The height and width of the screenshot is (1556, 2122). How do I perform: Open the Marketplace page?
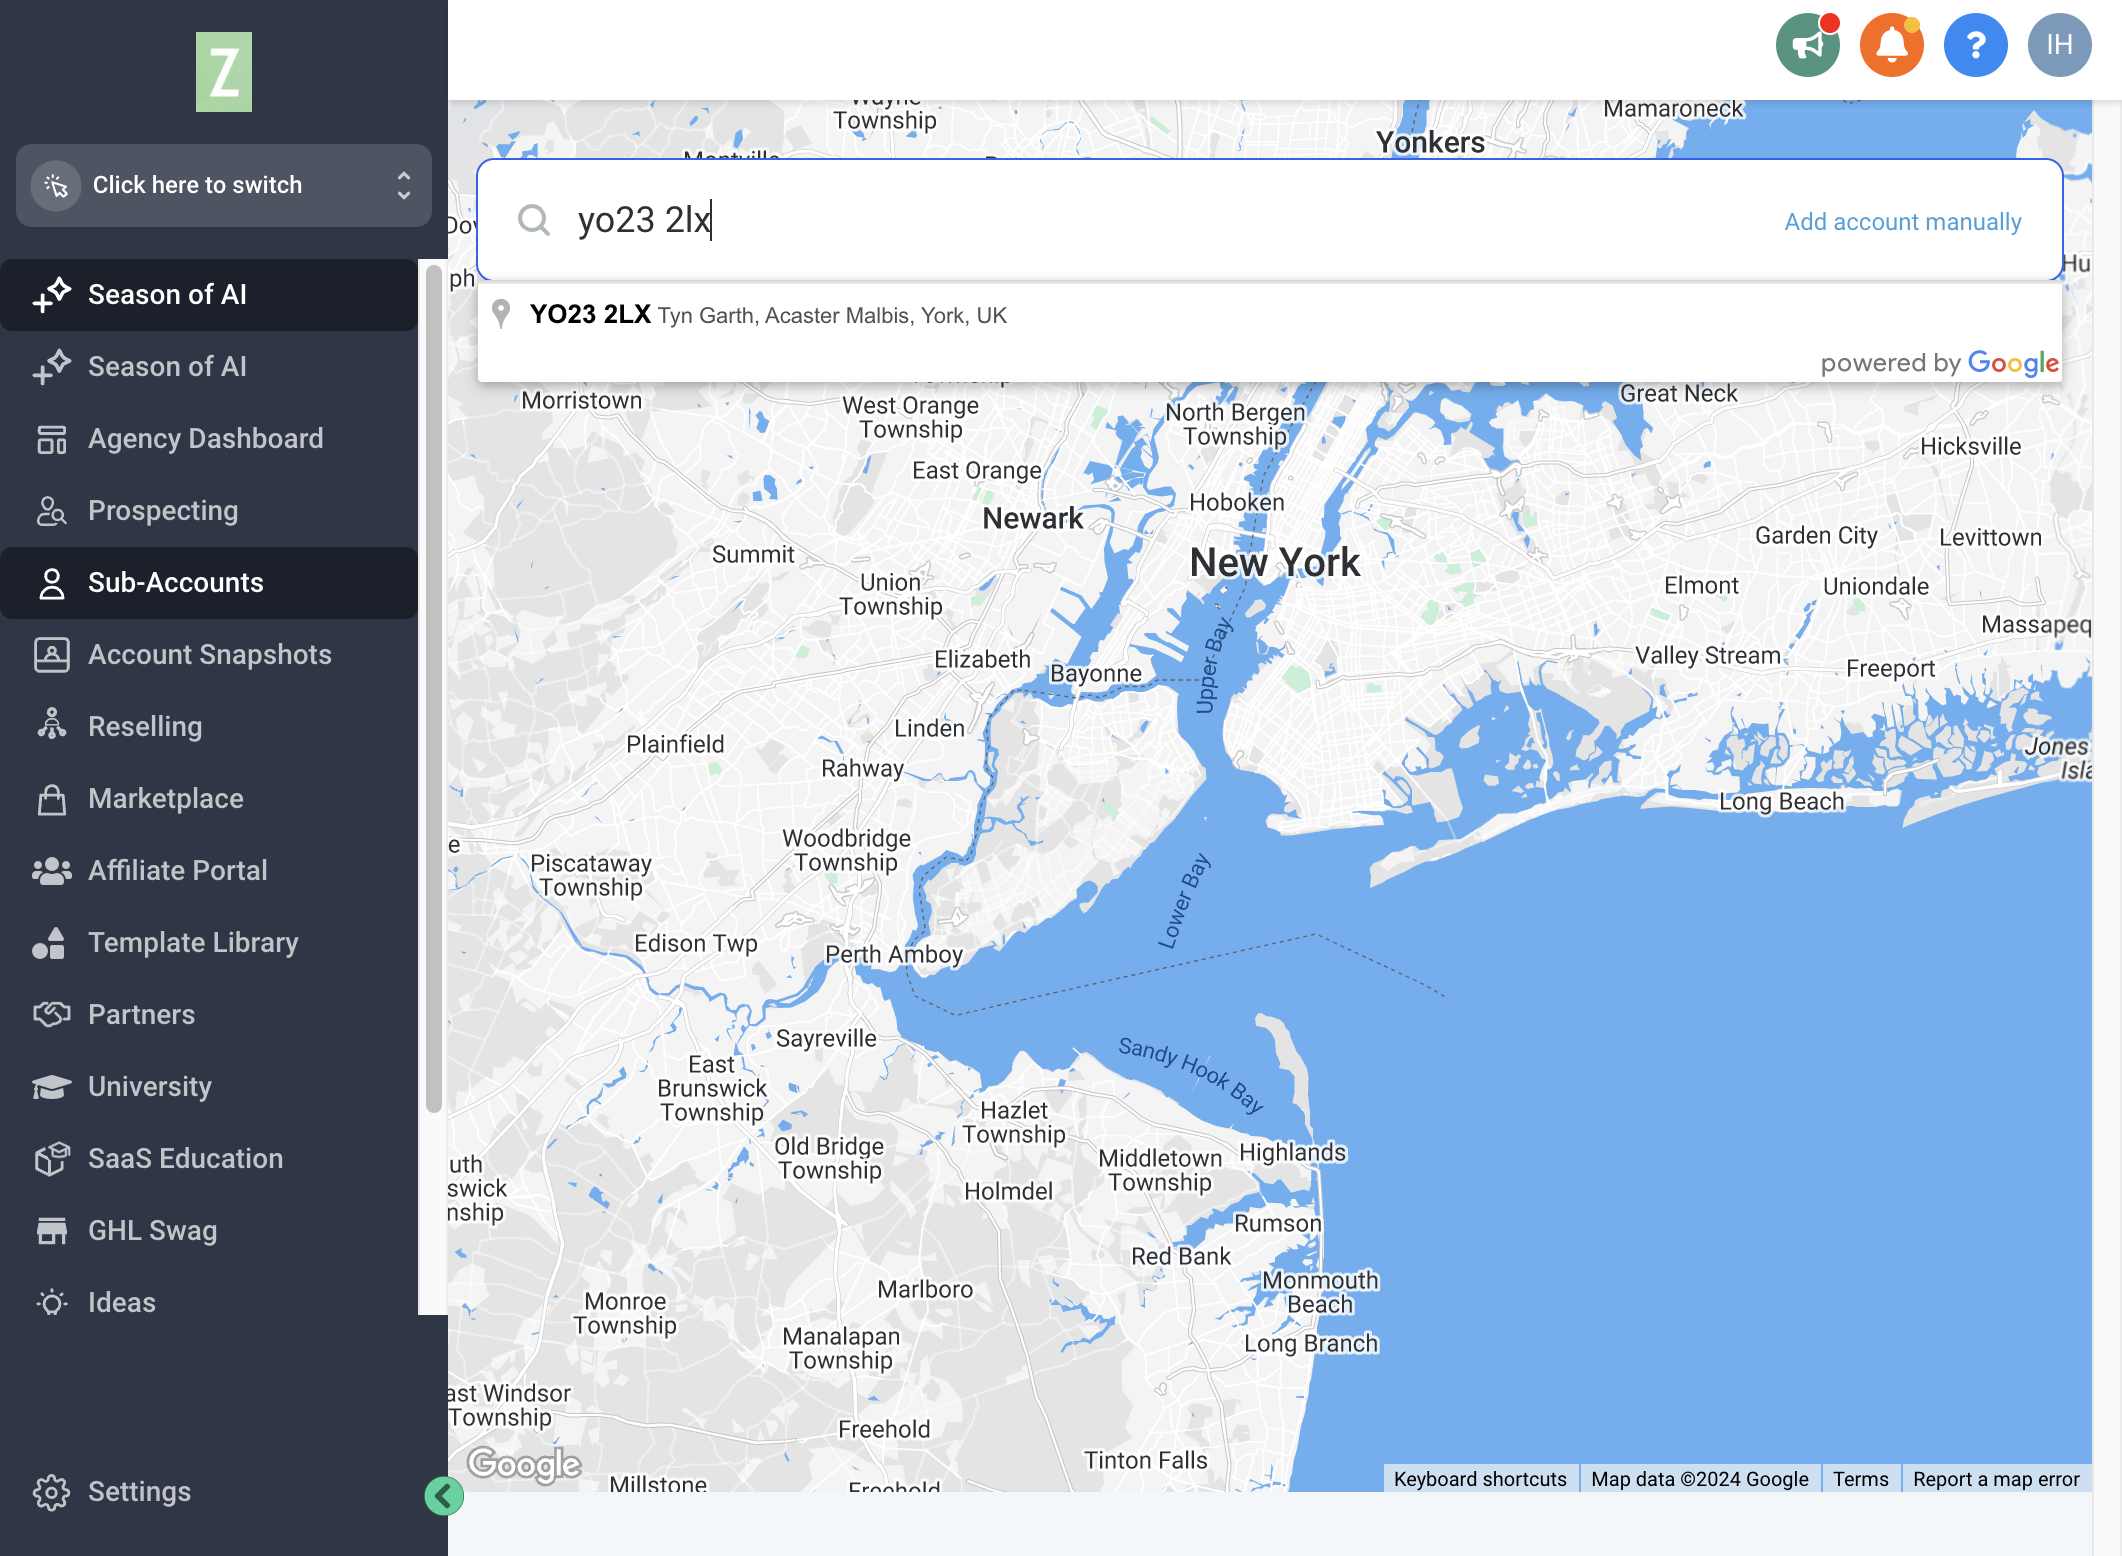click(209, 799)
